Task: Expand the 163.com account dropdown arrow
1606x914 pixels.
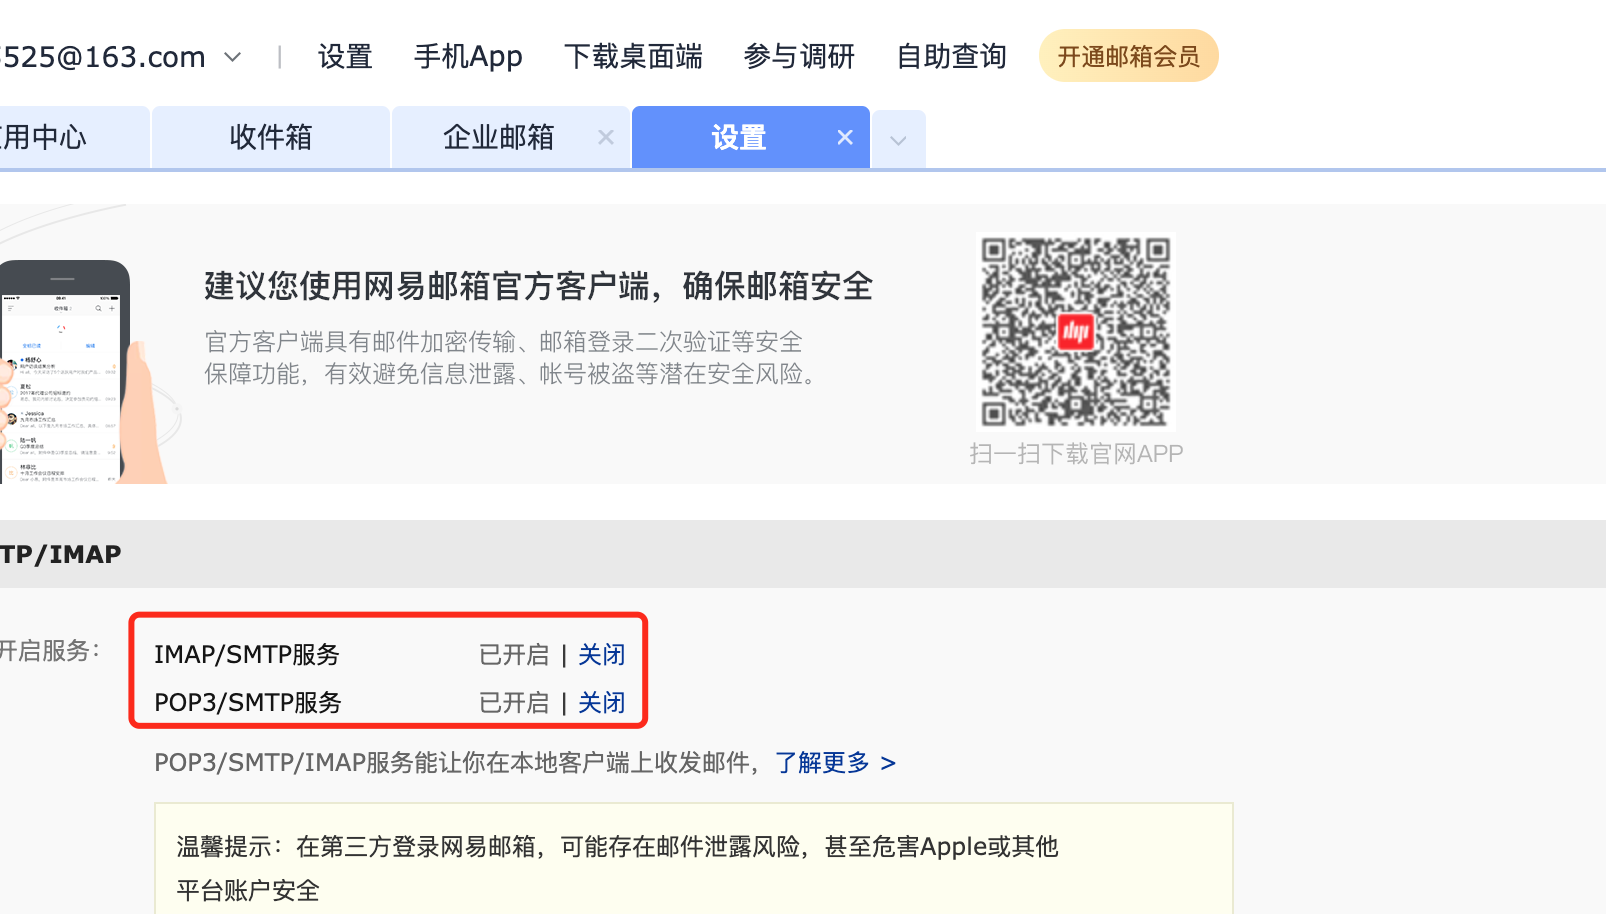Action: click(x=233, y=57)
